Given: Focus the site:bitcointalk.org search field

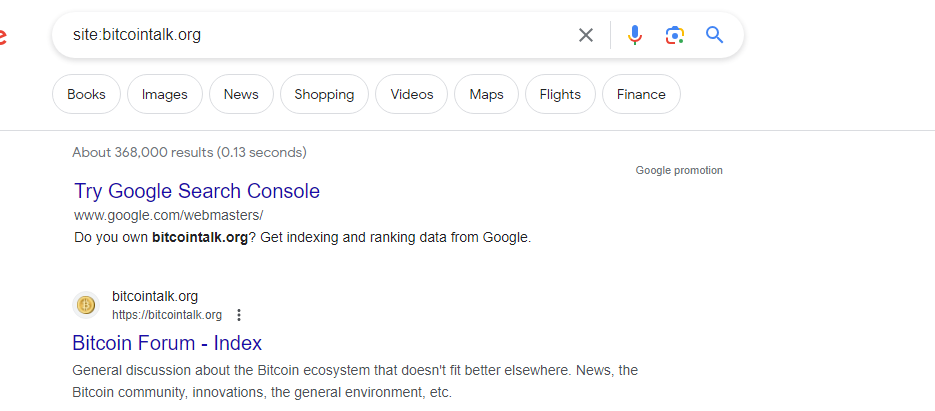Looking at the screenshot, I should [322, 35].
